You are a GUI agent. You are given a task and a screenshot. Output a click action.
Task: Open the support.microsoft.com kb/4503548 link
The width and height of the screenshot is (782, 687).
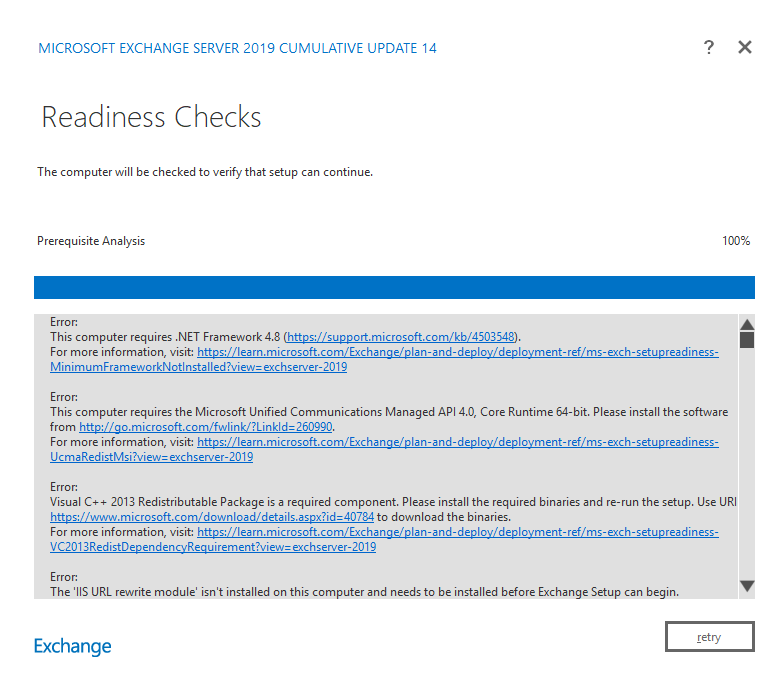[x=402, y=337]
